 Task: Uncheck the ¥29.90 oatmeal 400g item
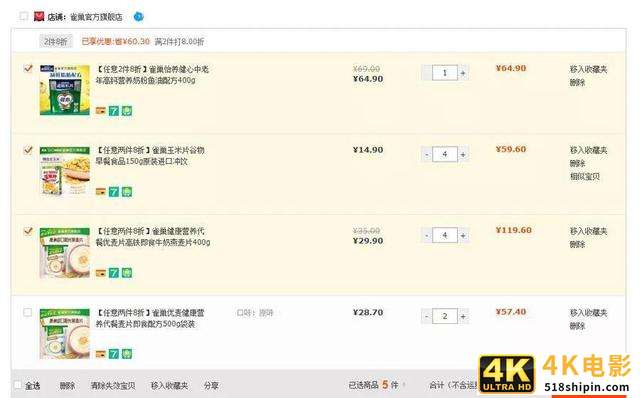point(28,231)
